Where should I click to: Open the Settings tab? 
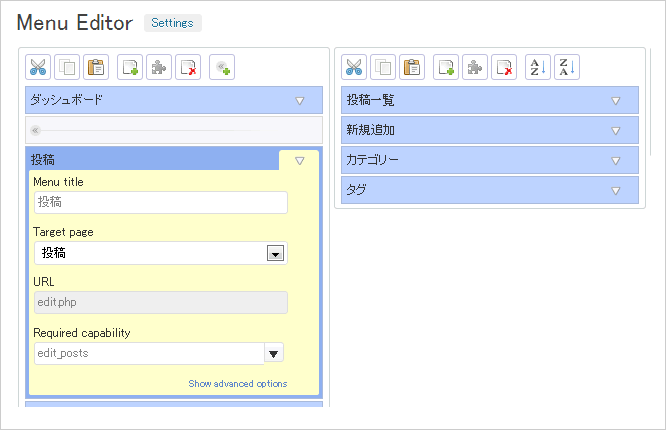point(172,23)
